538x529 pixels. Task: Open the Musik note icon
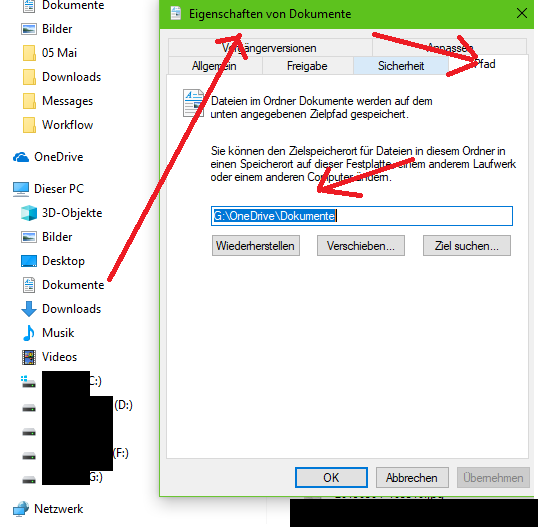point(29,333)
